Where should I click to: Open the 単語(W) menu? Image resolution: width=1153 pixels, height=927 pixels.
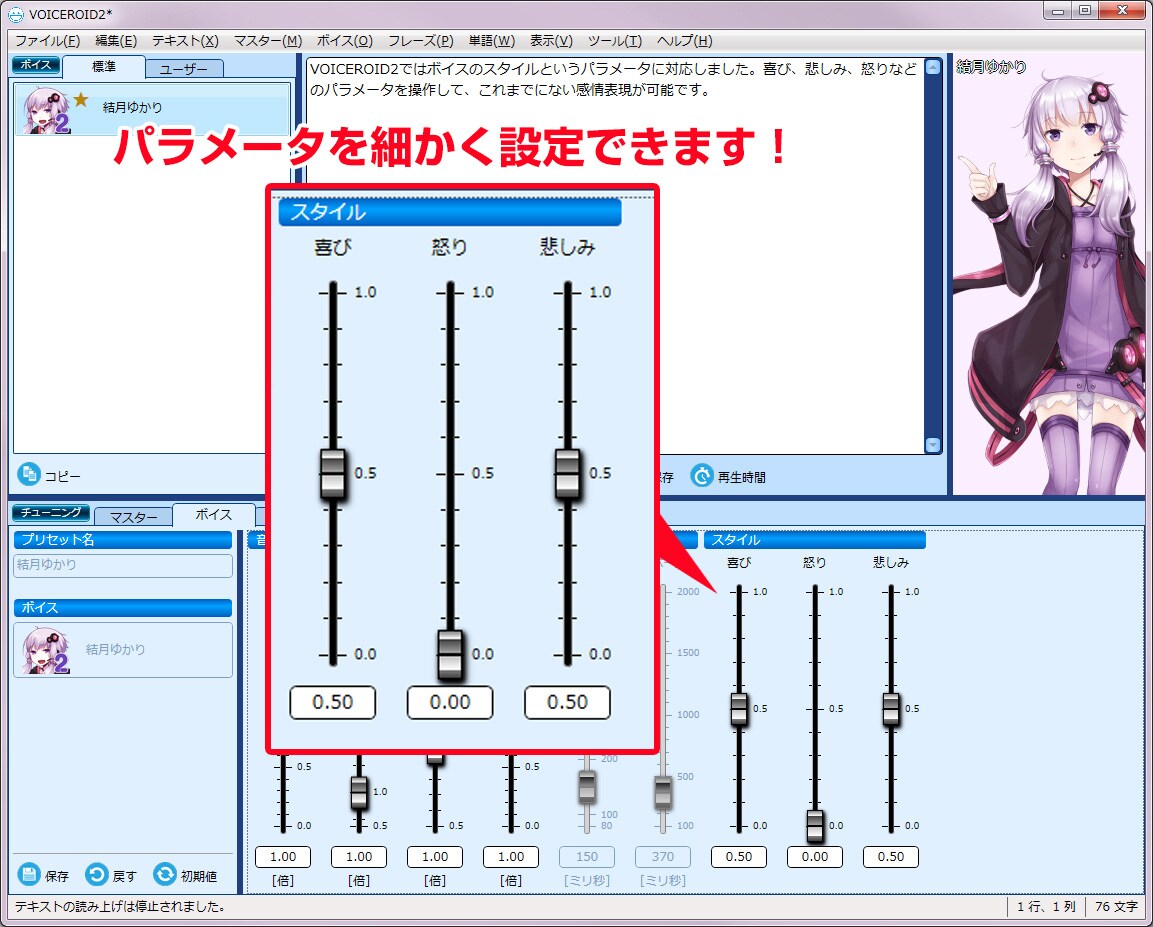[492, 41]
